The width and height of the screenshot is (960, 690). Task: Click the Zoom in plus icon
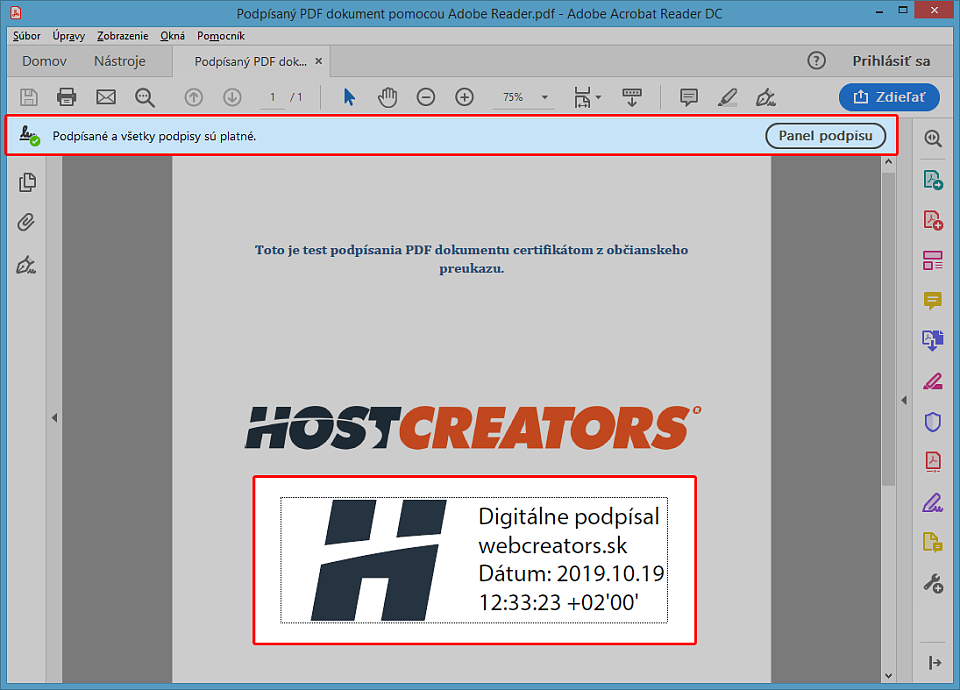(x=464, y=97)
